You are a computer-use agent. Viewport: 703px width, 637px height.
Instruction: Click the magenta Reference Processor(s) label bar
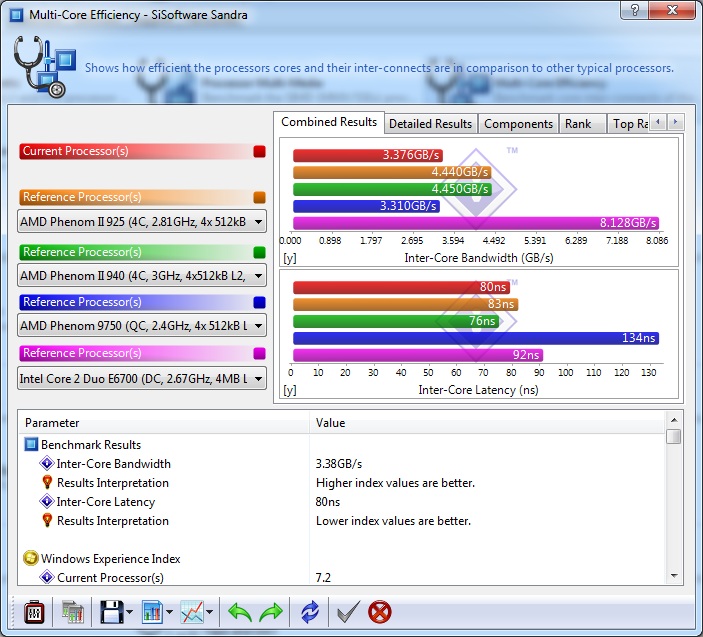136,353
